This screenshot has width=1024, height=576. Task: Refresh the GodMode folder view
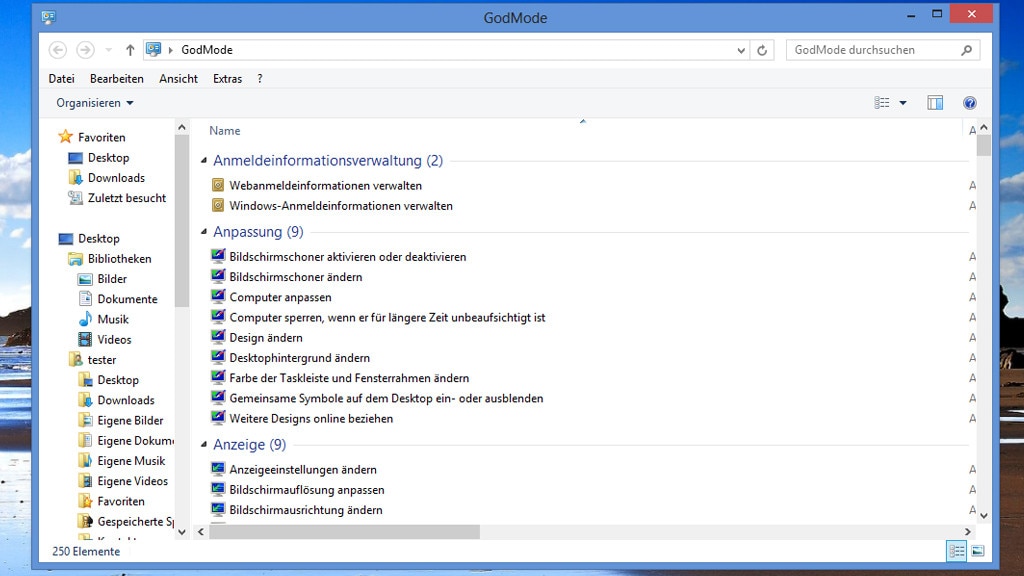pos(763,50)
